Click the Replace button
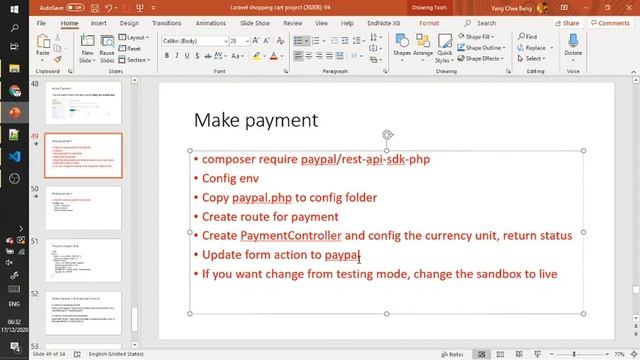 pos(536,48)
